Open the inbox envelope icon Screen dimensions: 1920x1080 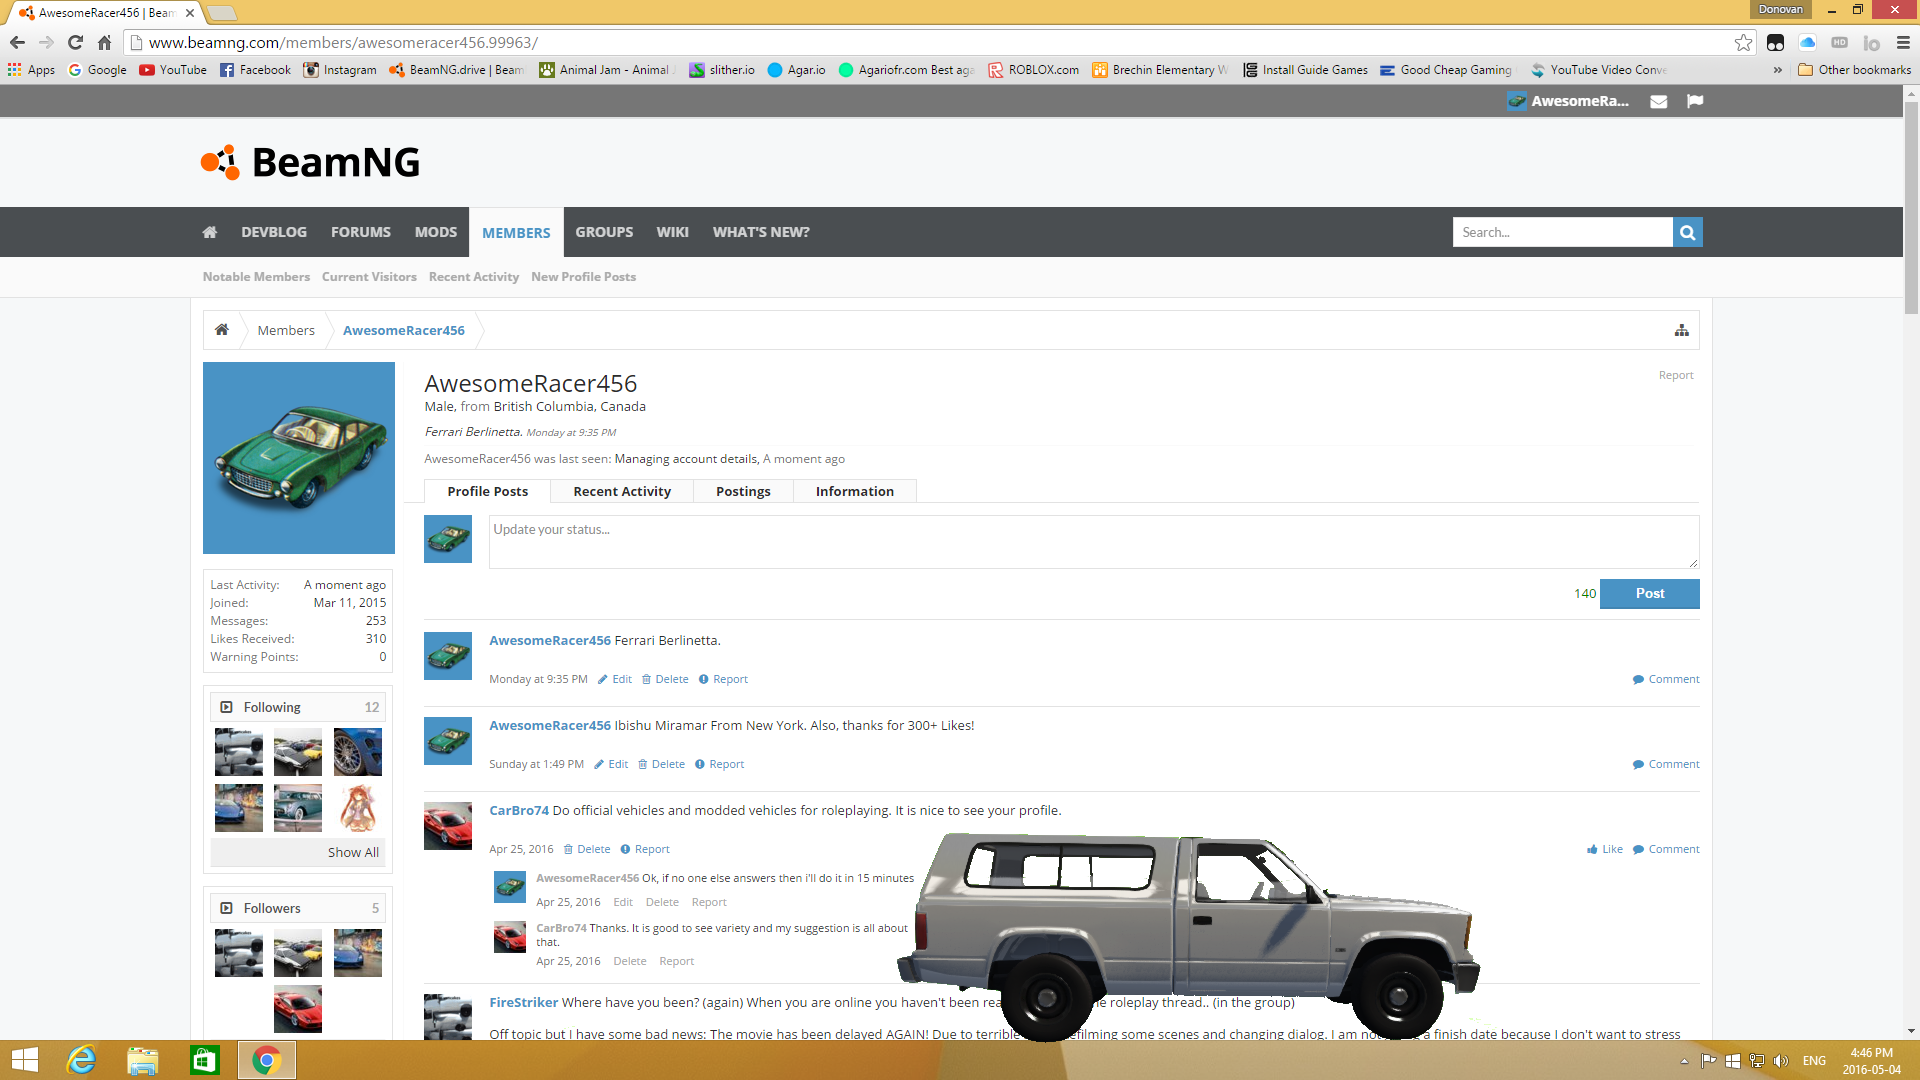point(1658,101)
